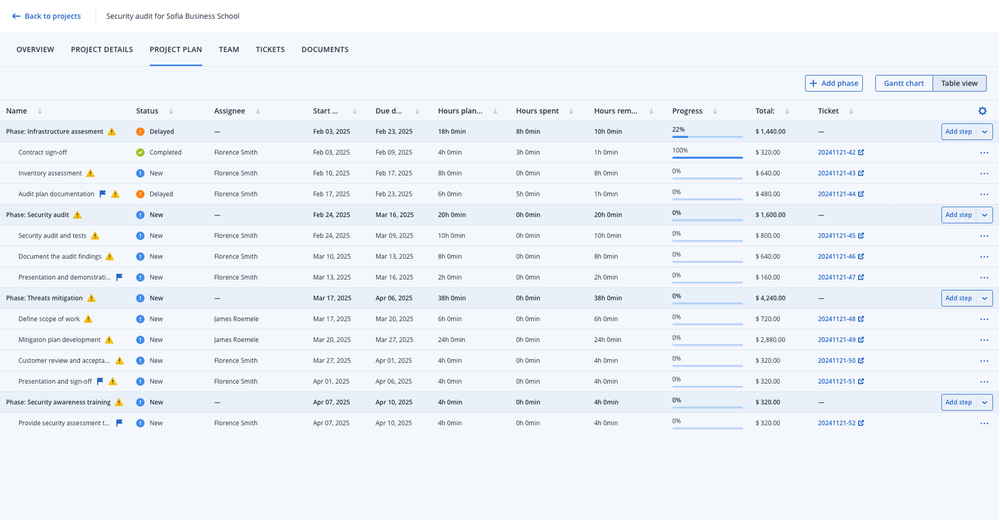This screenshot has height=520, width=1000.
Task: Click warning icon on Security awareness training phase
Action: 119,402
